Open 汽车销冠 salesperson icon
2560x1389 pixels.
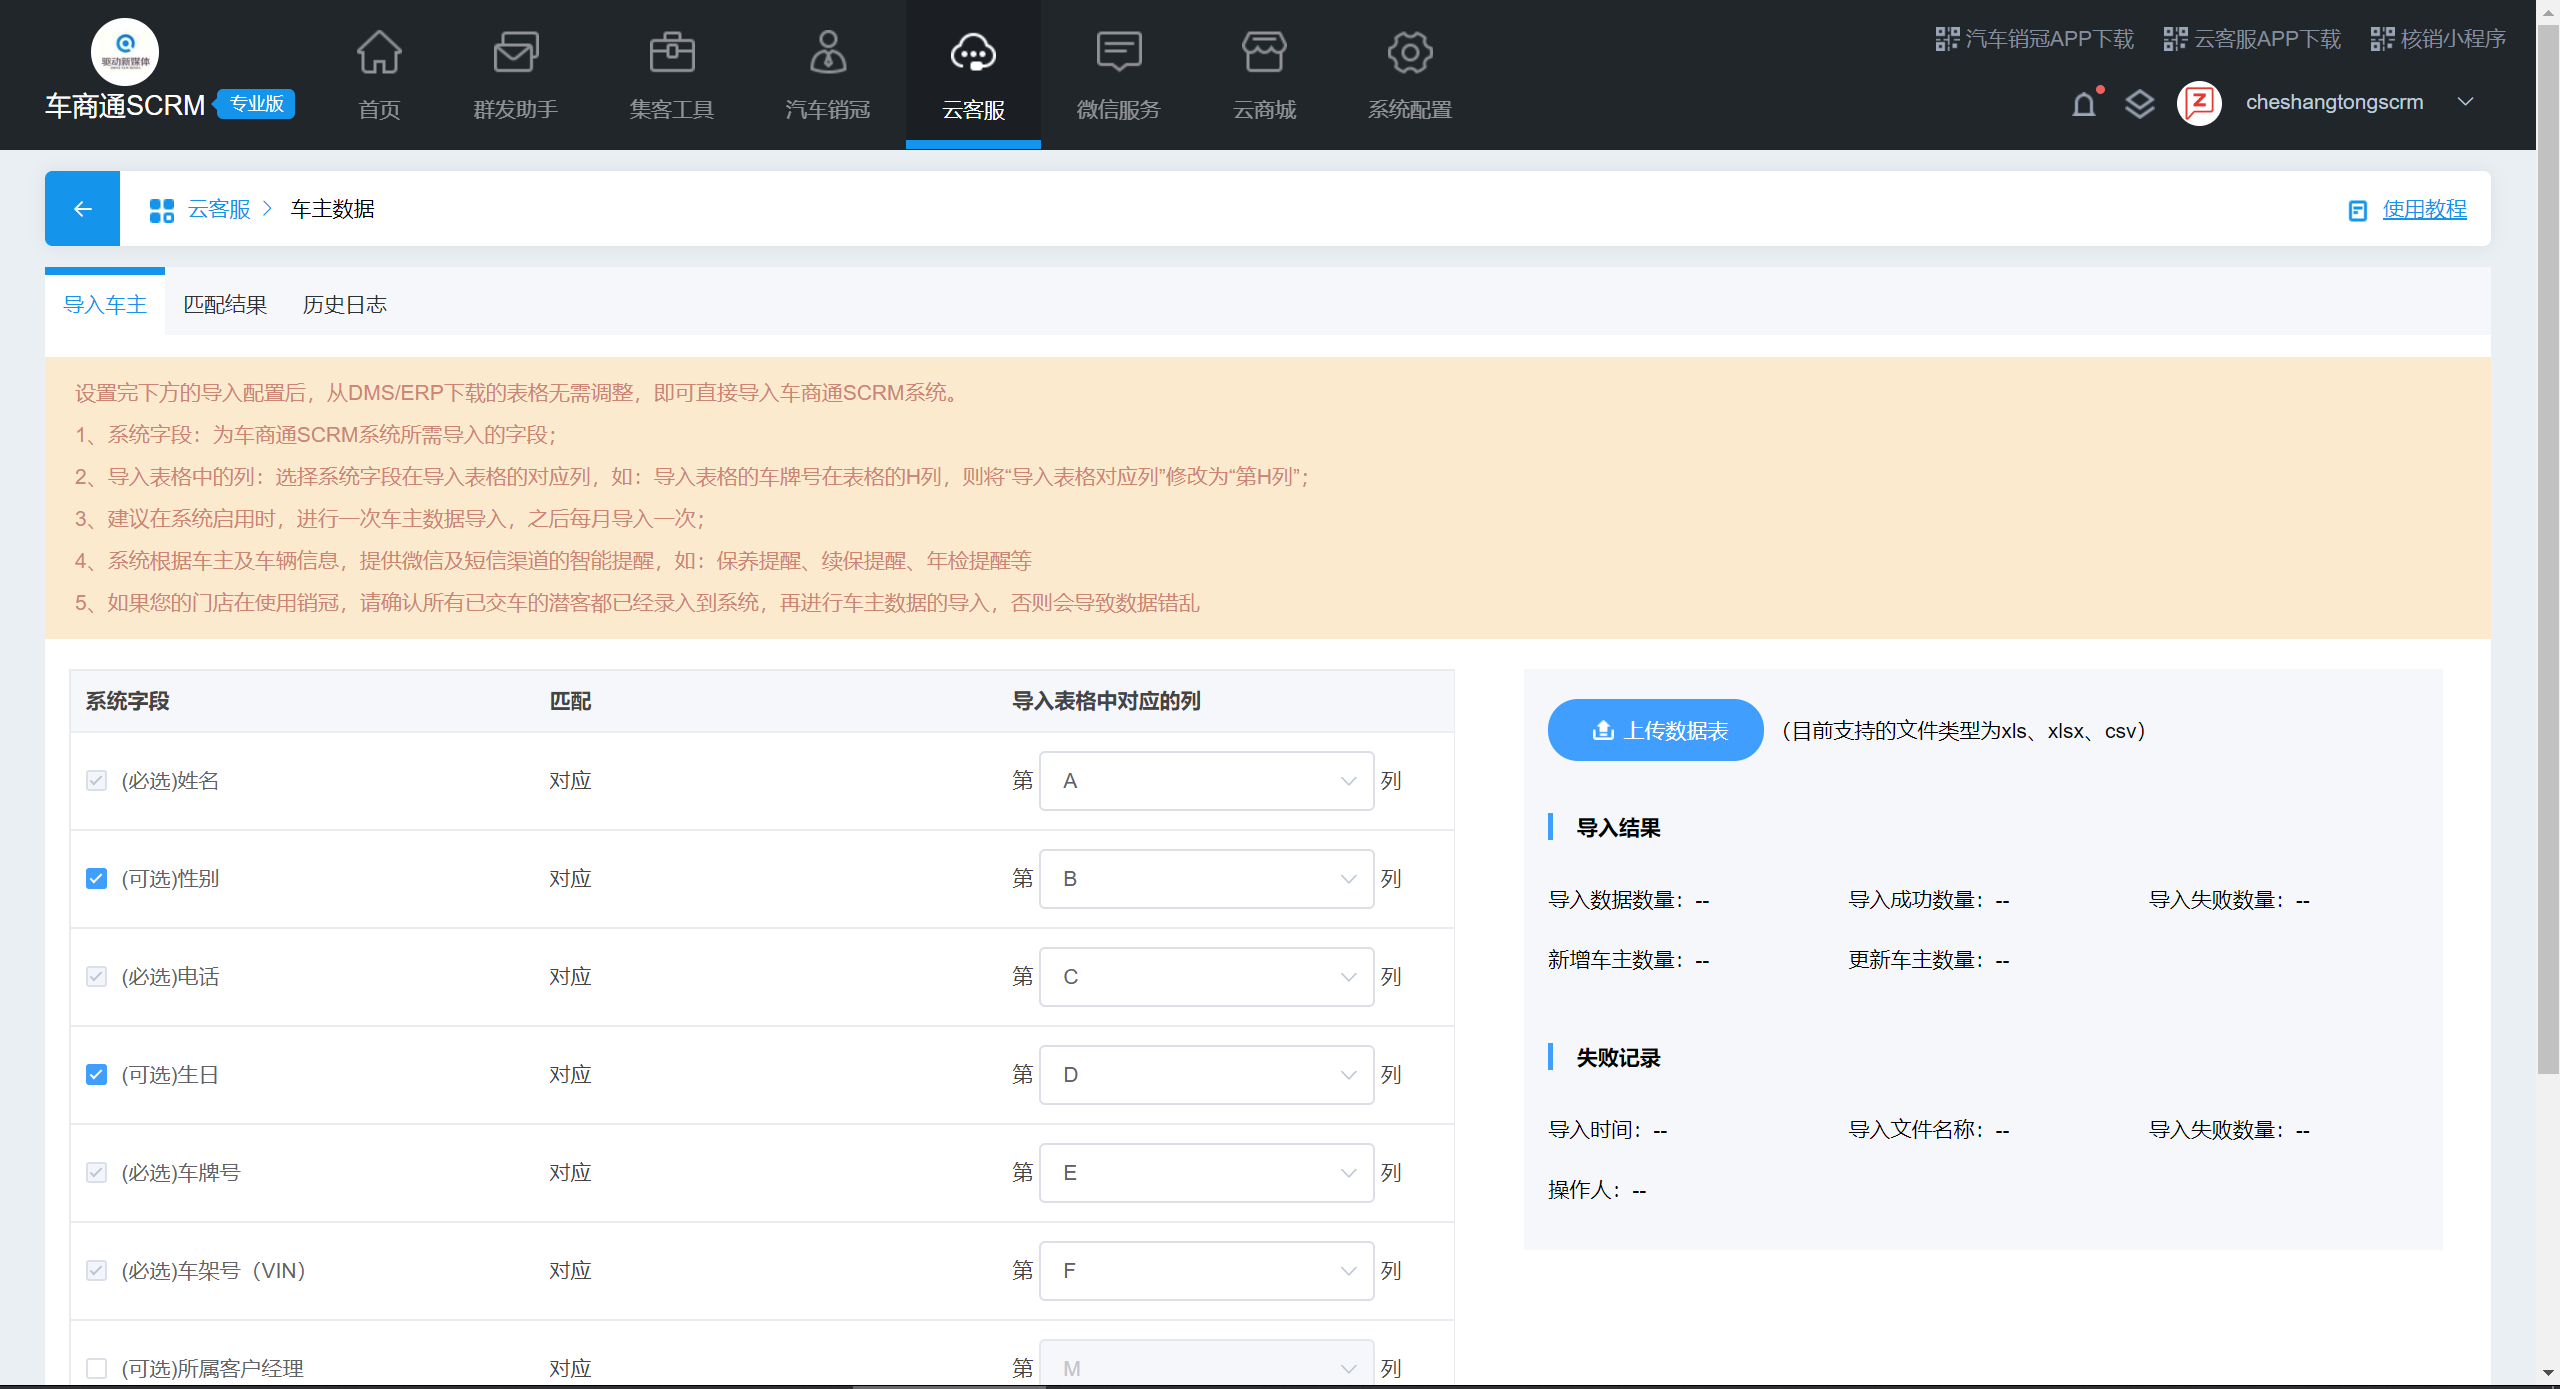pos(827,54)
